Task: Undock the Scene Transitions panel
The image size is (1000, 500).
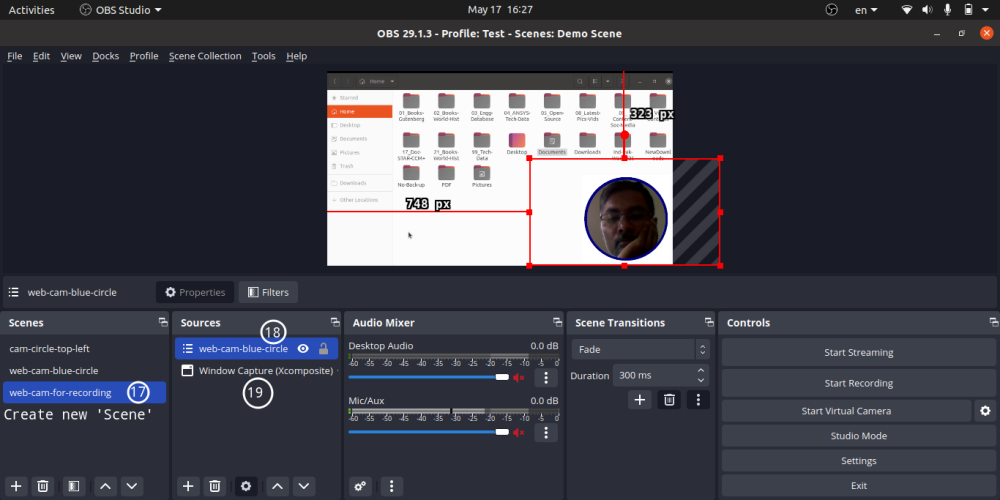Action: 709,323
